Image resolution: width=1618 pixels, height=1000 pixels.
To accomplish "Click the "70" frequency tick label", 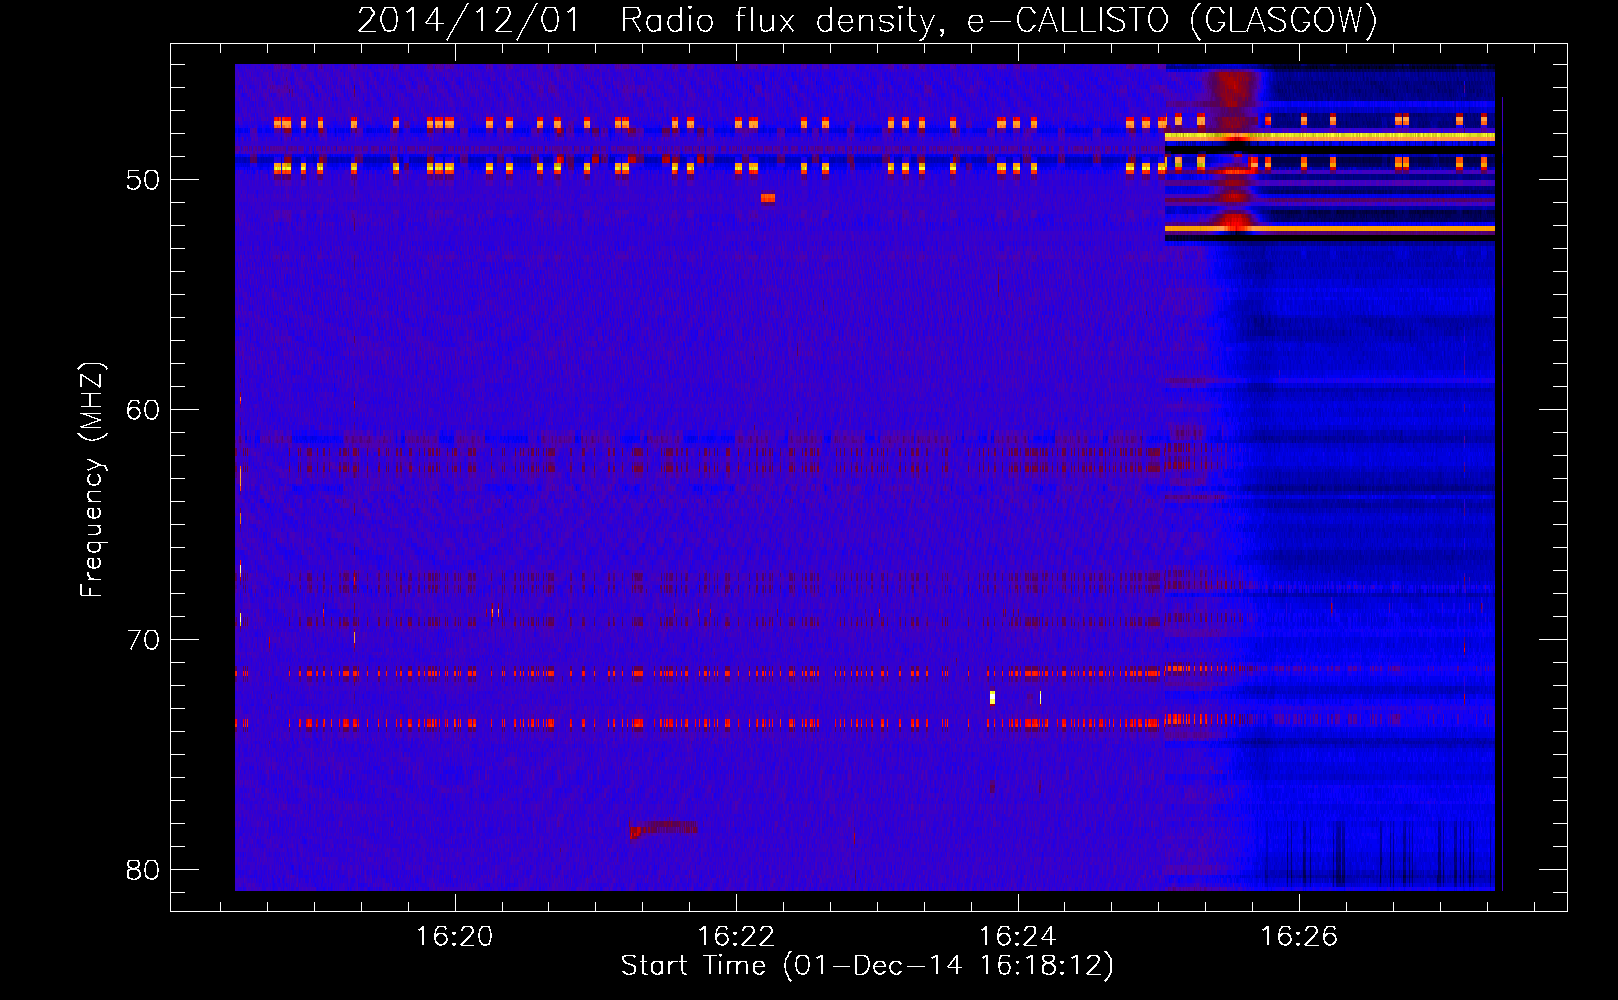I will (143, 640).
